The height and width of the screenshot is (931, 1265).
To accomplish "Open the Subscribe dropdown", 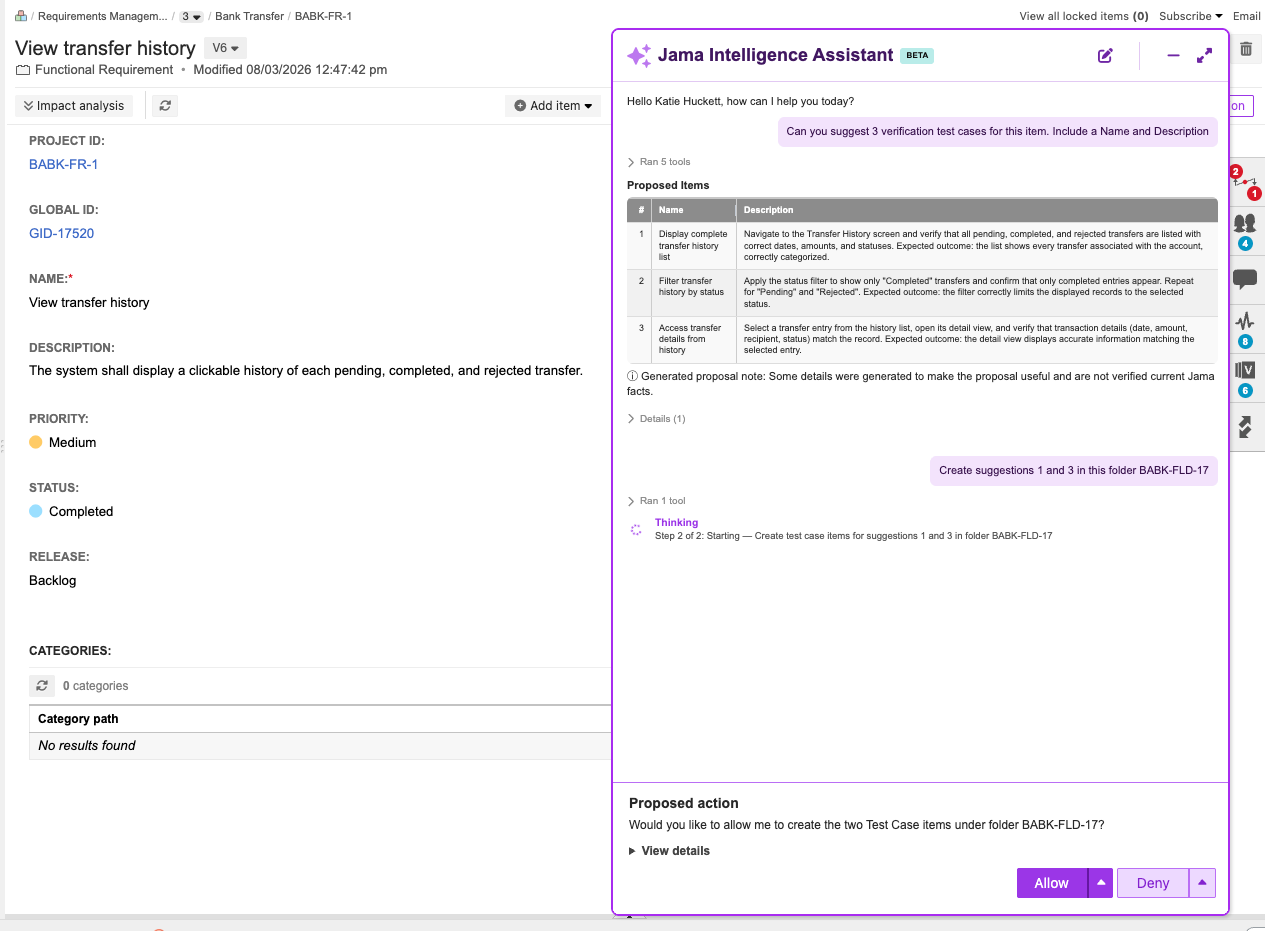I will click(x=1191, y=16).
